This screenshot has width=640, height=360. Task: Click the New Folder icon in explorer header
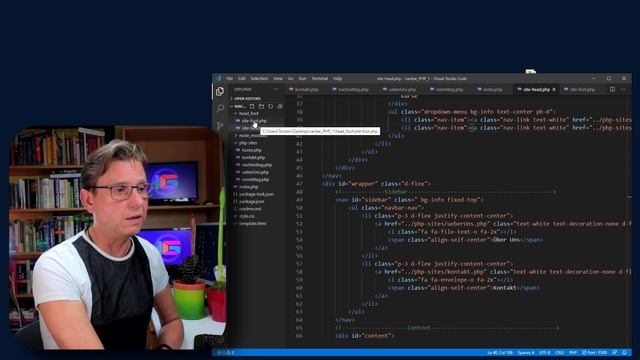click(261, 106)
